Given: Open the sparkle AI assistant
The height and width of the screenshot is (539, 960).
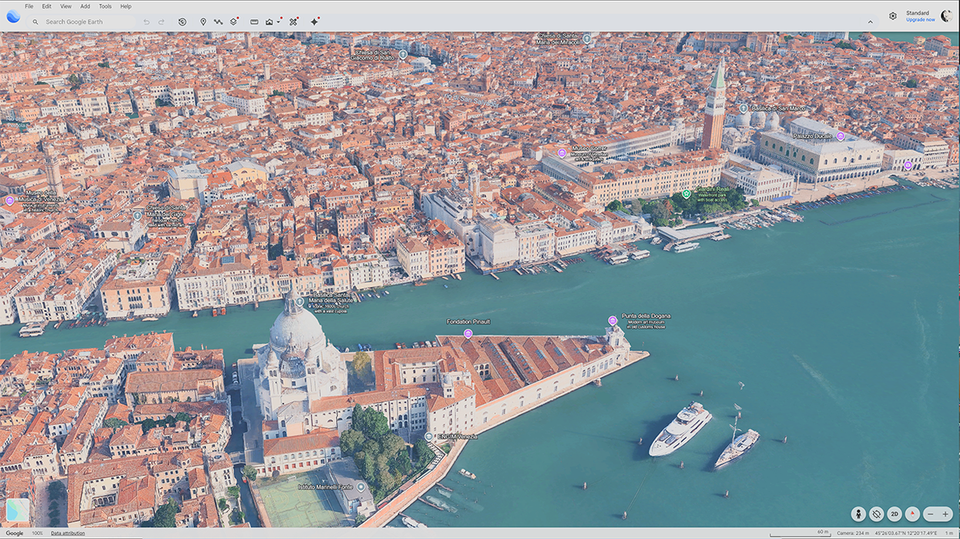Looking at the screenshot, I should tap(315, 22).
